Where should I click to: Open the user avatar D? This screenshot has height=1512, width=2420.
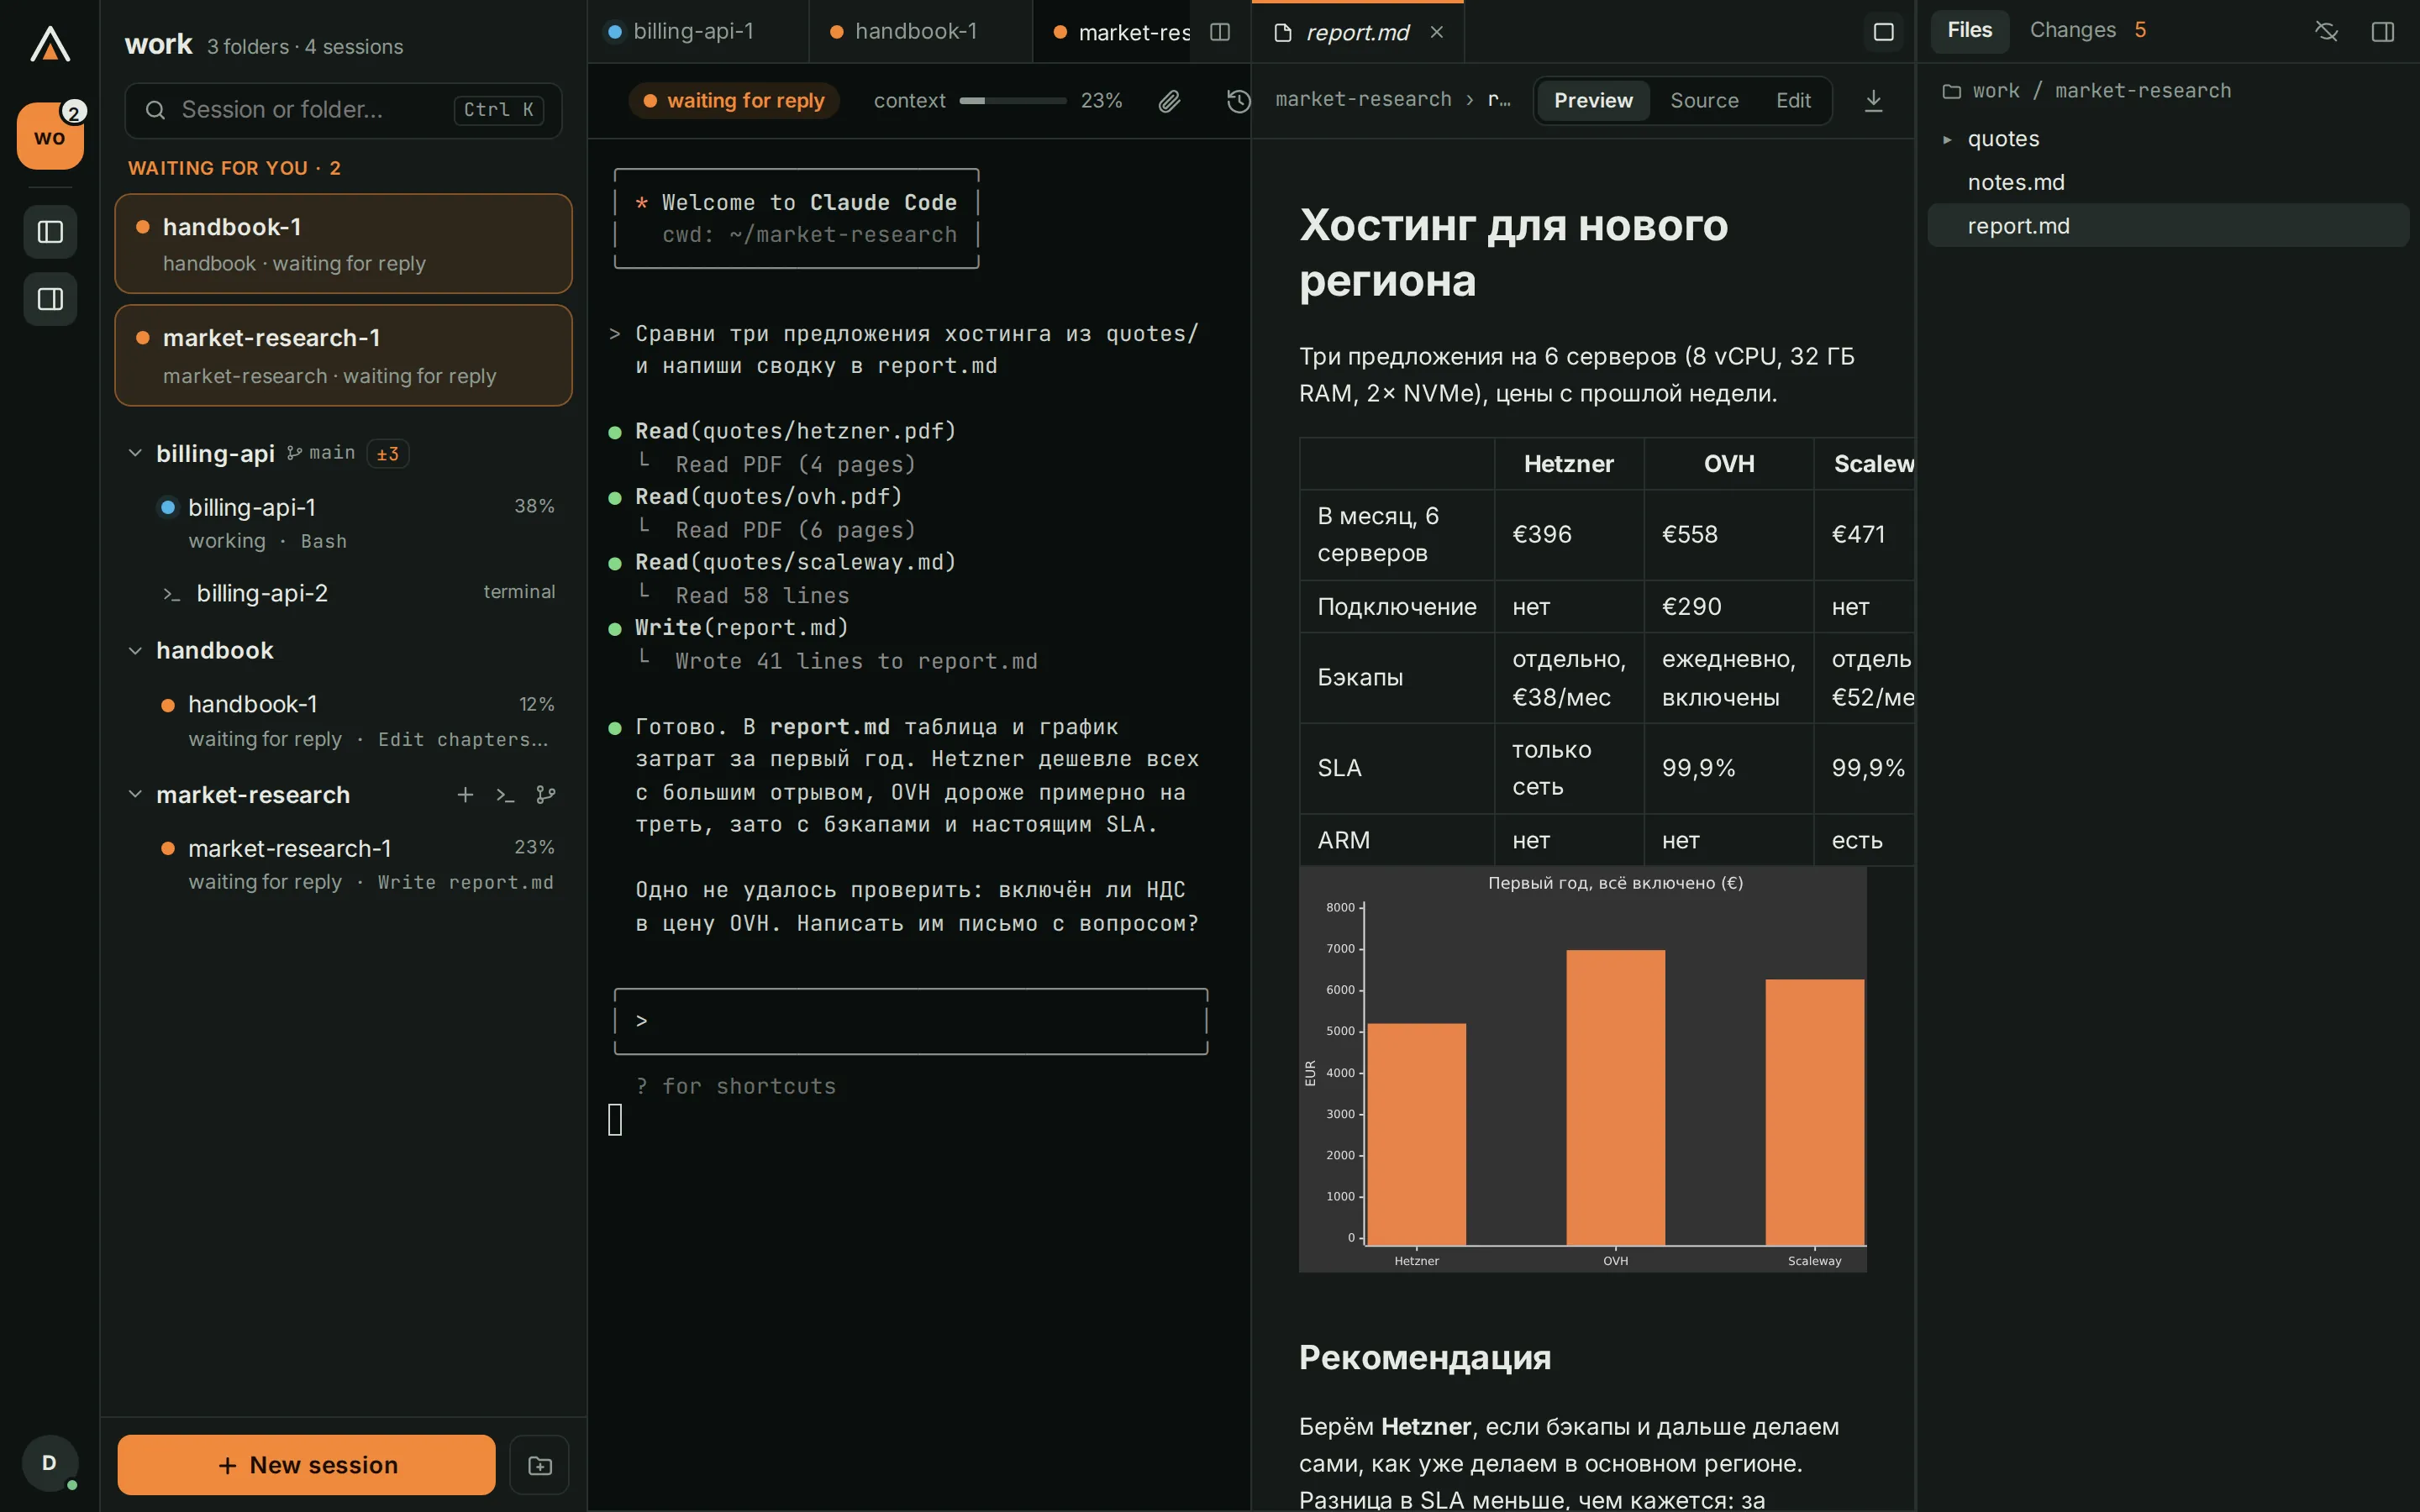[49, 1462]
